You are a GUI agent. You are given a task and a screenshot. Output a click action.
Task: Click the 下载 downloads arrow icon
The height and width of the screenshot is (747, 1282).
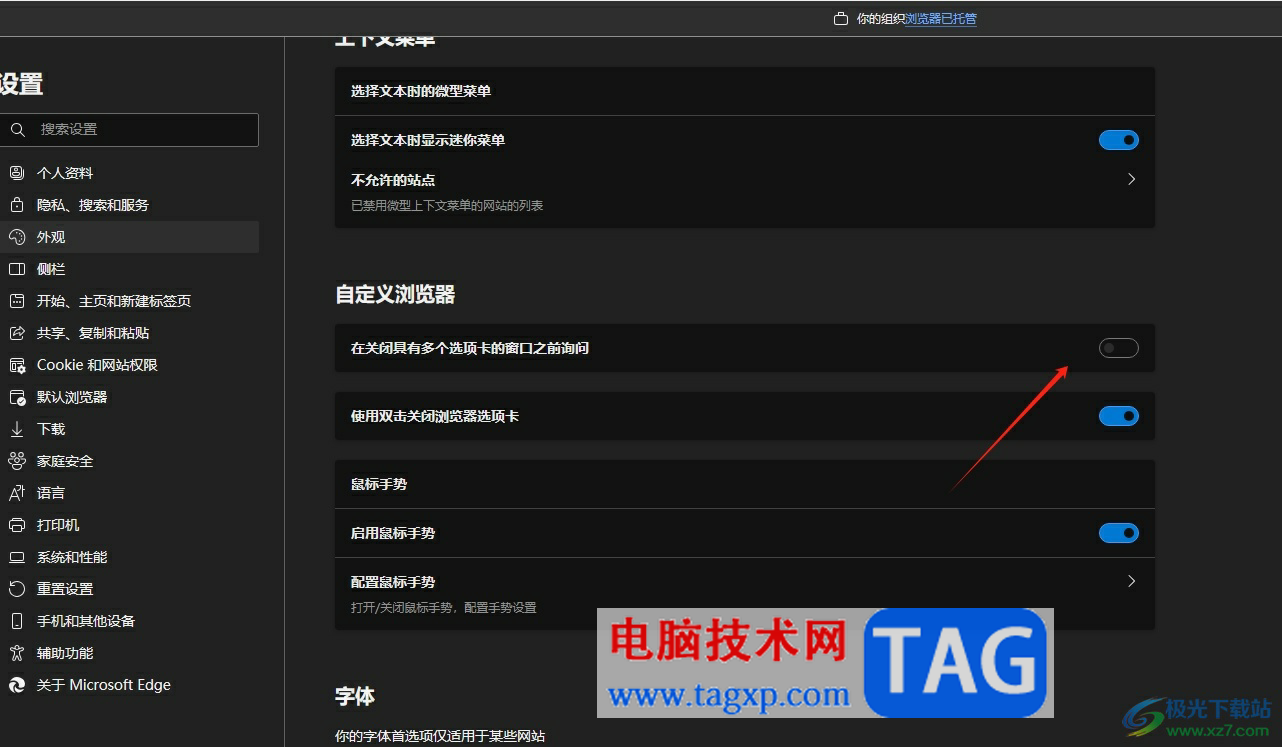point(17,428)
